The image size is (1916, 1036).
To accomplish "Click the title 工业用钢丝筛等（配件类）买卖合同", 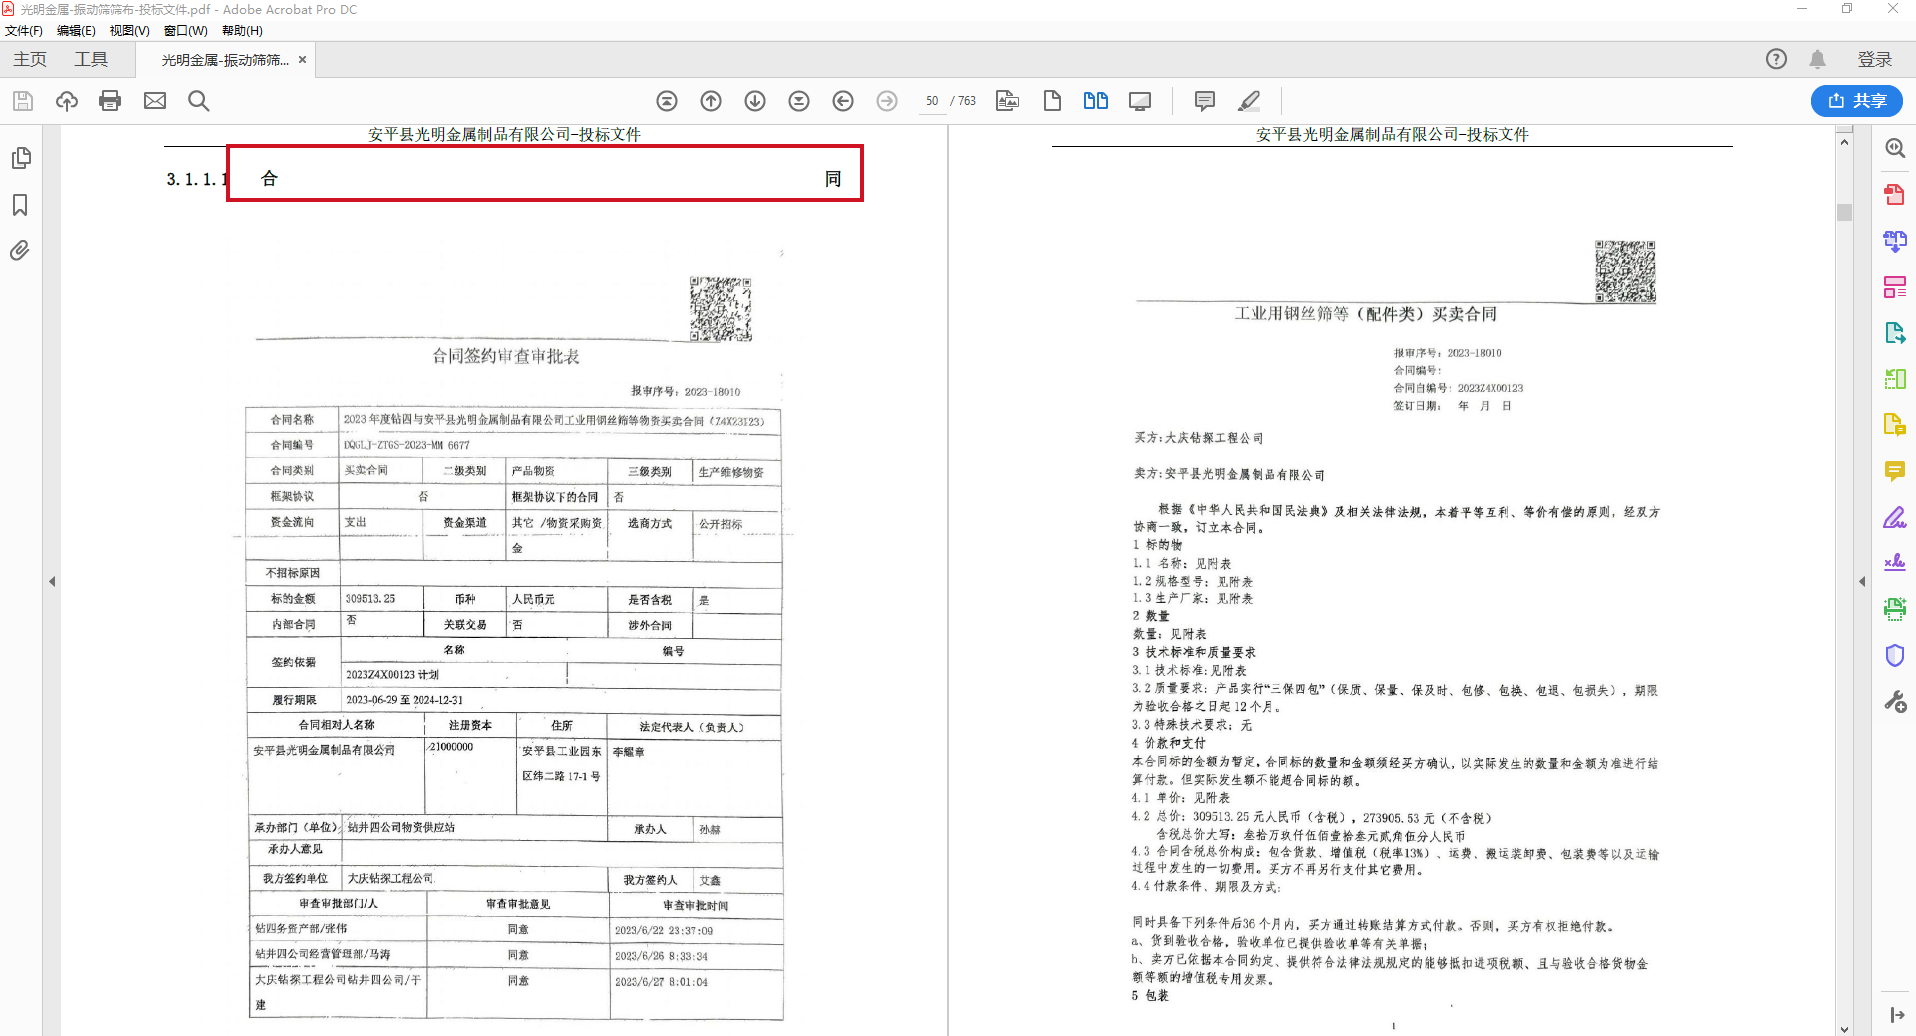I will [x=1366, y=314].
